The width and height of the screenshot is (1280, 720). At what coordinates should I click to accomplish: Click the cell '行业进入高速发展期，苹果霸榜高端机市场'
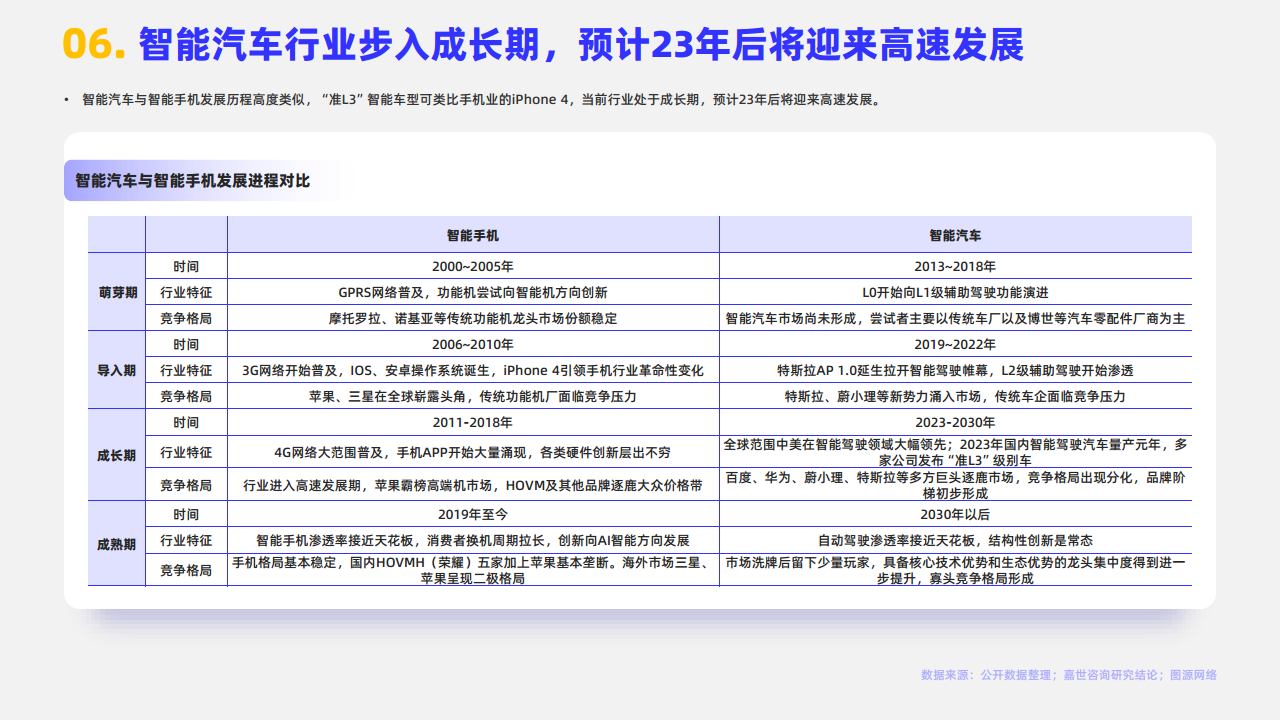[473, 486]
